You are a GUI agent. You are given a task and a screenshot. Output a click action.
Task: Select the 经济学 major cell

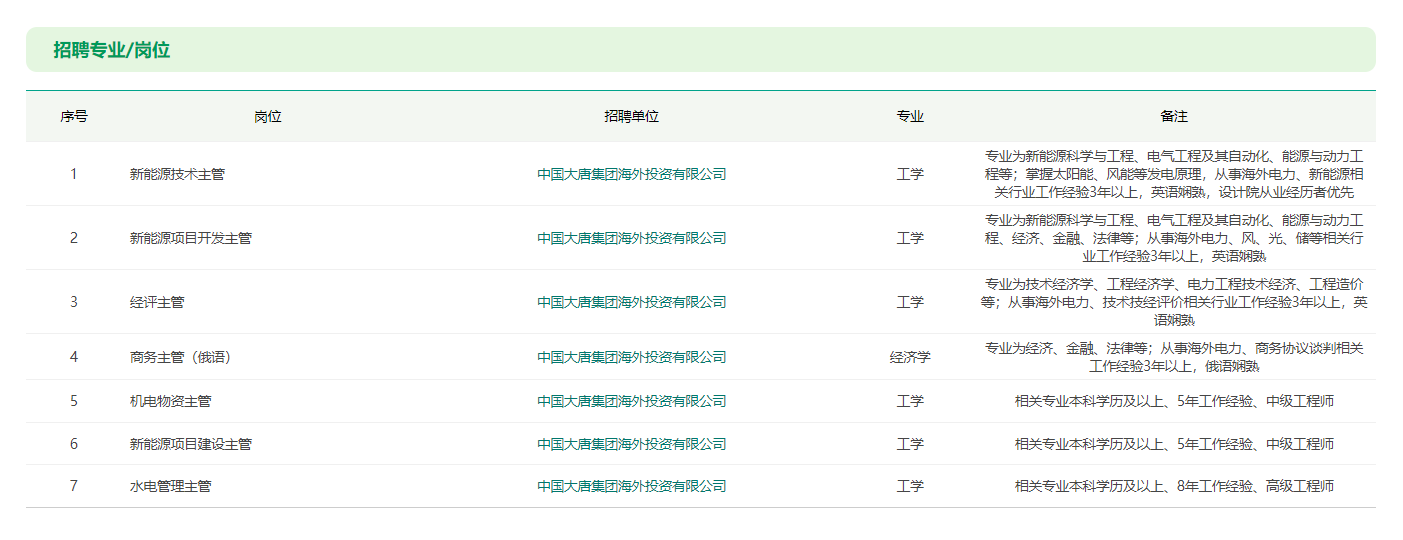click(x=910, y=357)
